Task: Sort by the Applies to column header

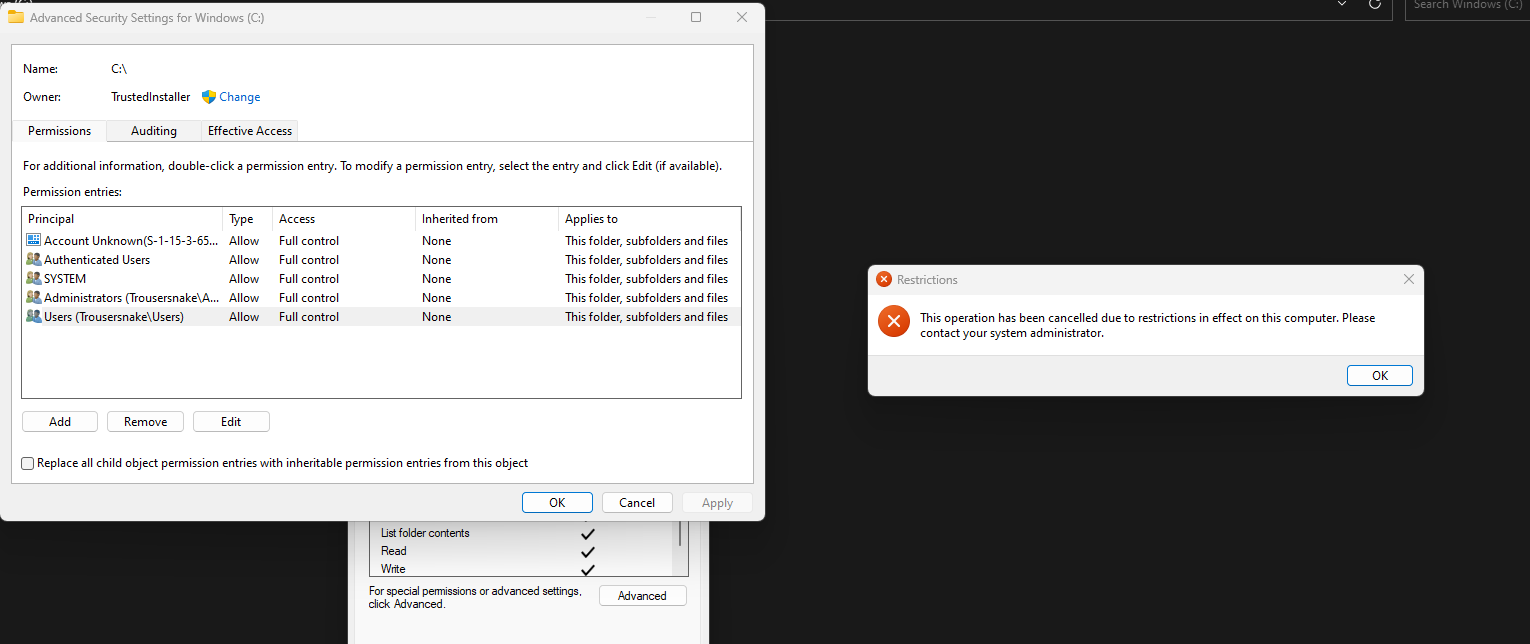Action: [x=649, y=219]
